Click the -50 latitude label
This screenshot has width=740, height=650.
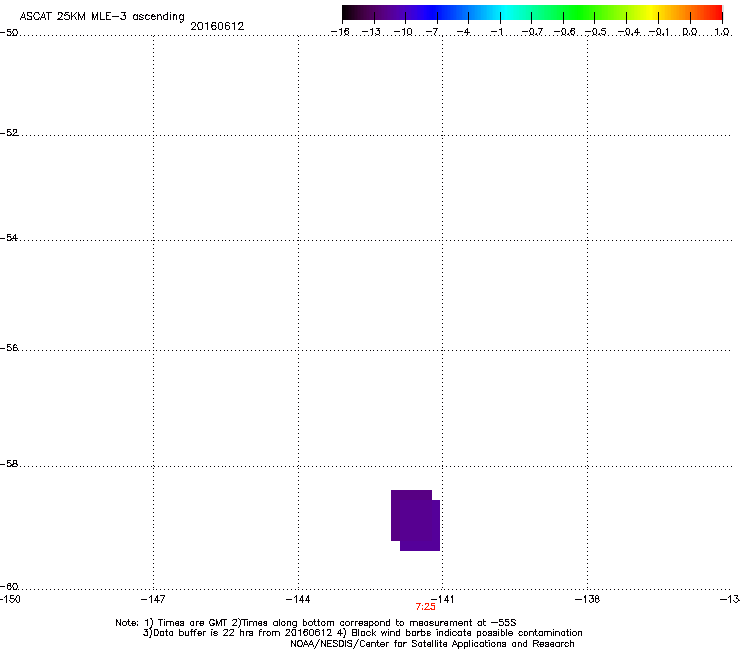coord(9,33)
